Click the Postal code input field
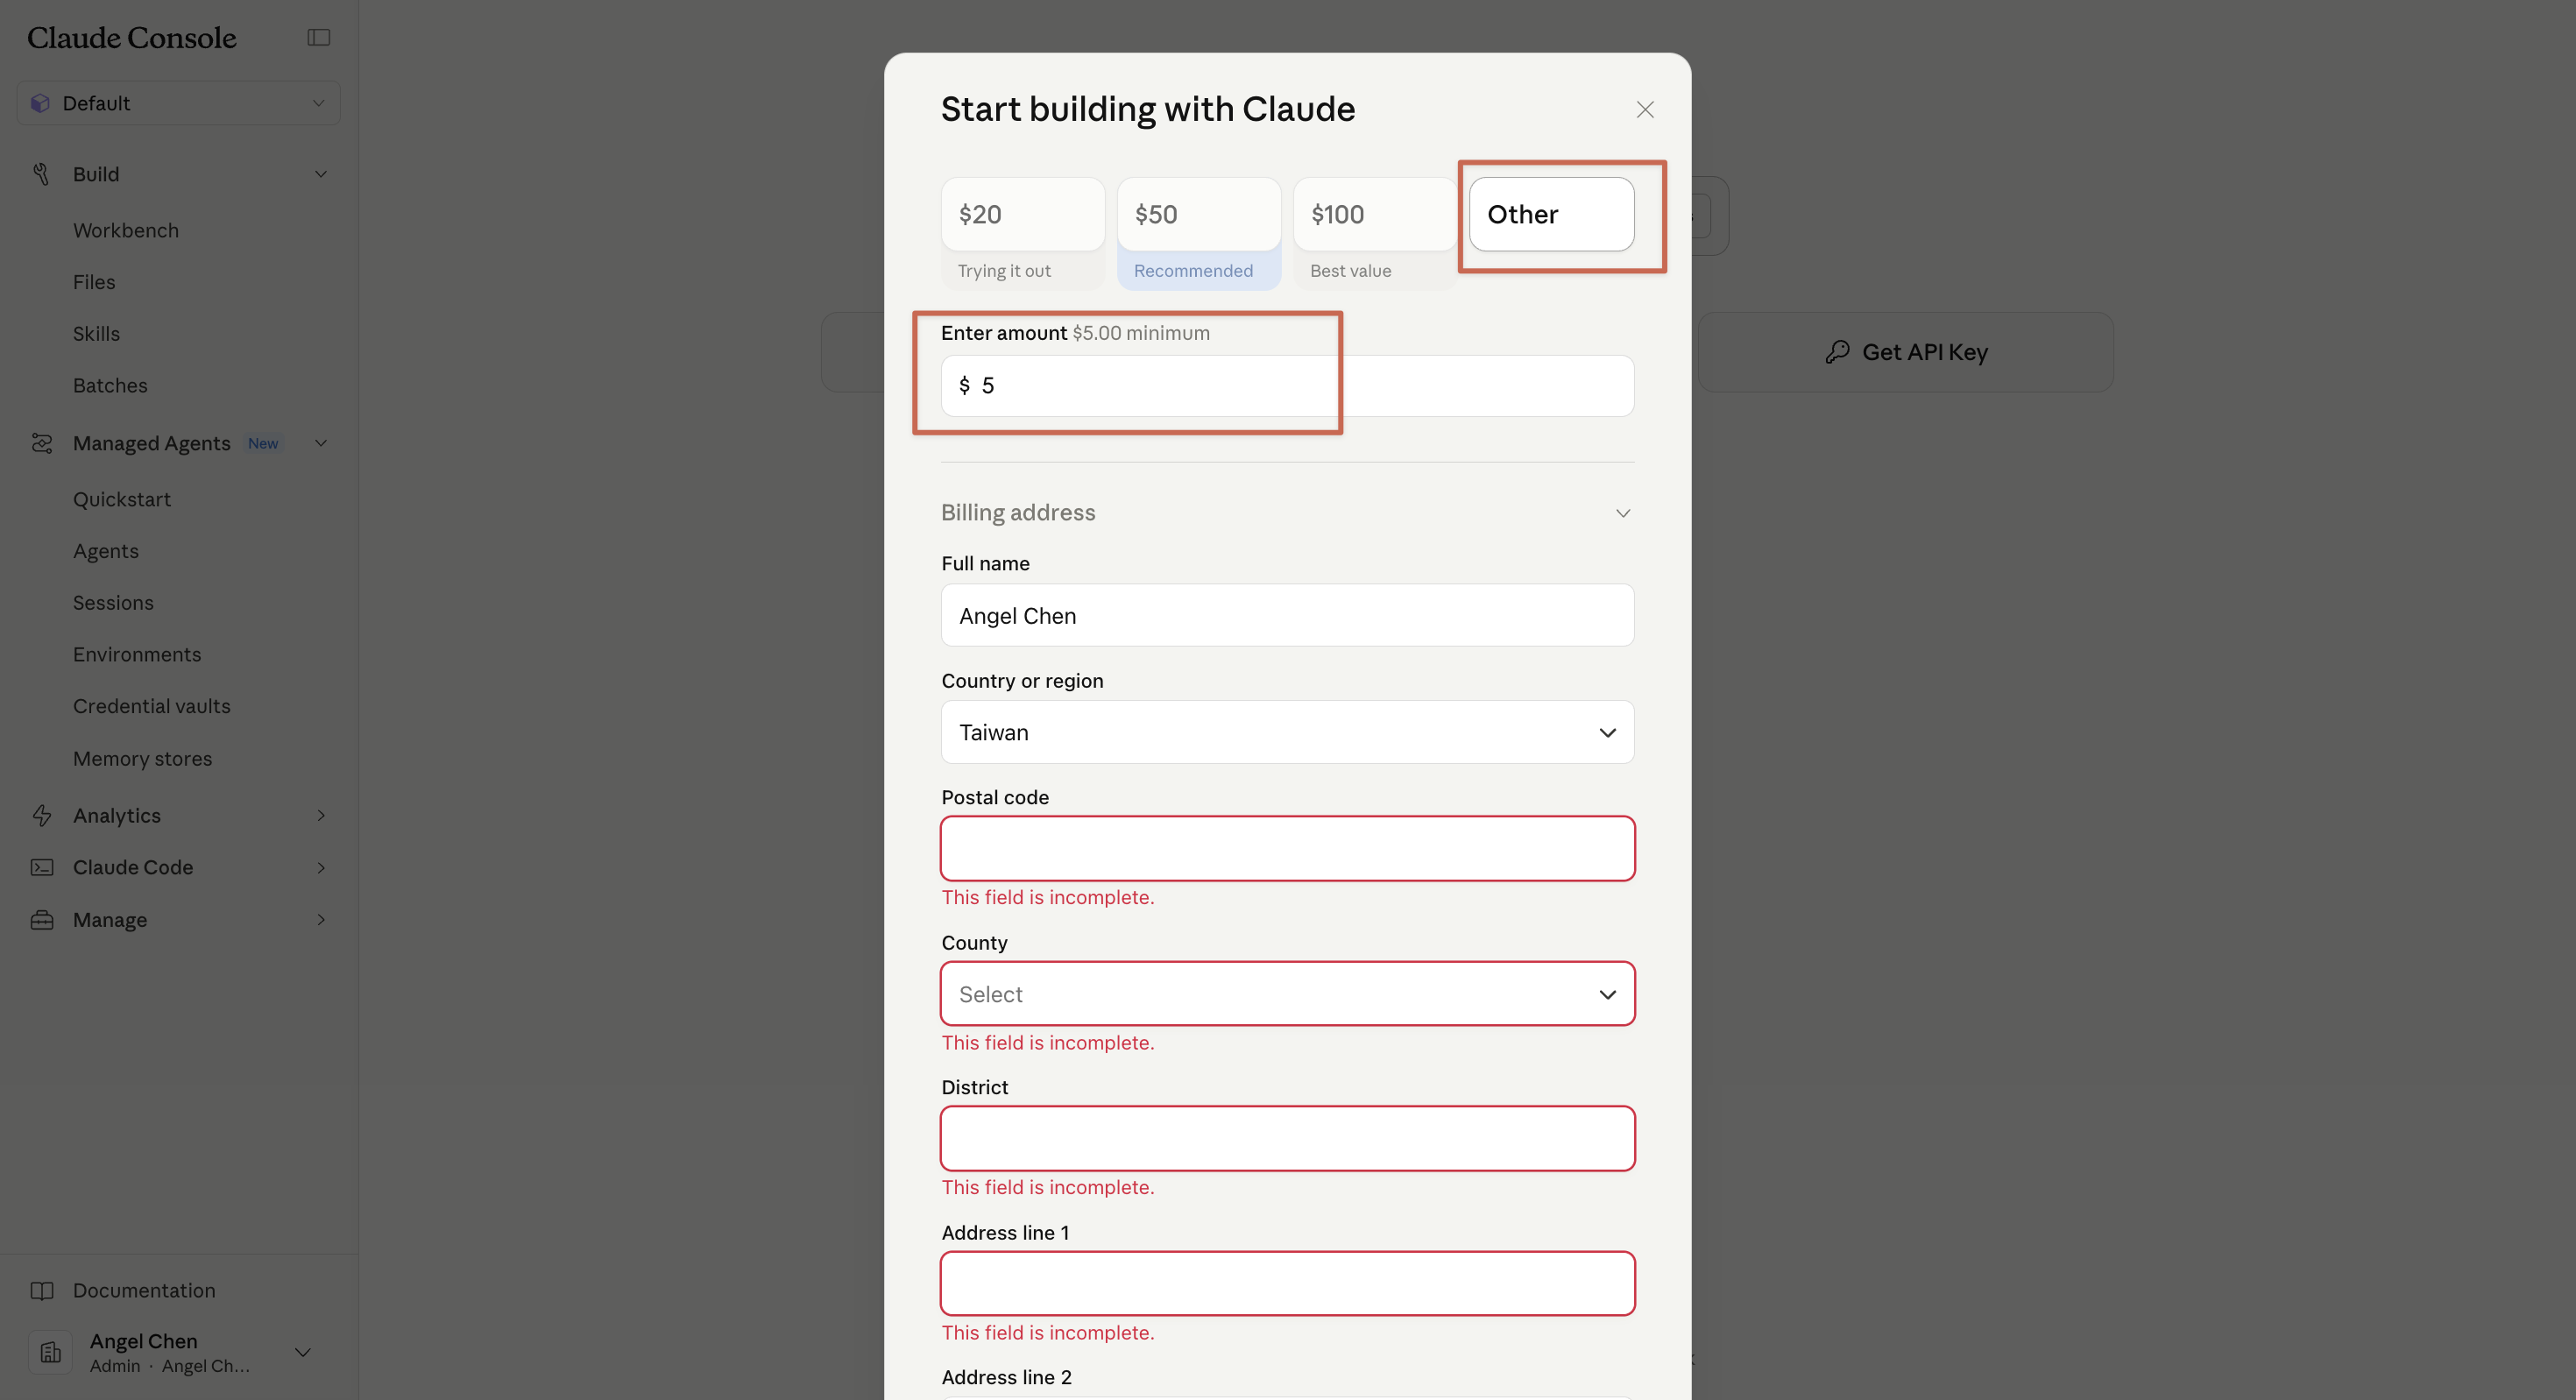Image resolution: width=2576 pixels, height=1400 pixels. pyautogui.click(x=1287, y=848)
